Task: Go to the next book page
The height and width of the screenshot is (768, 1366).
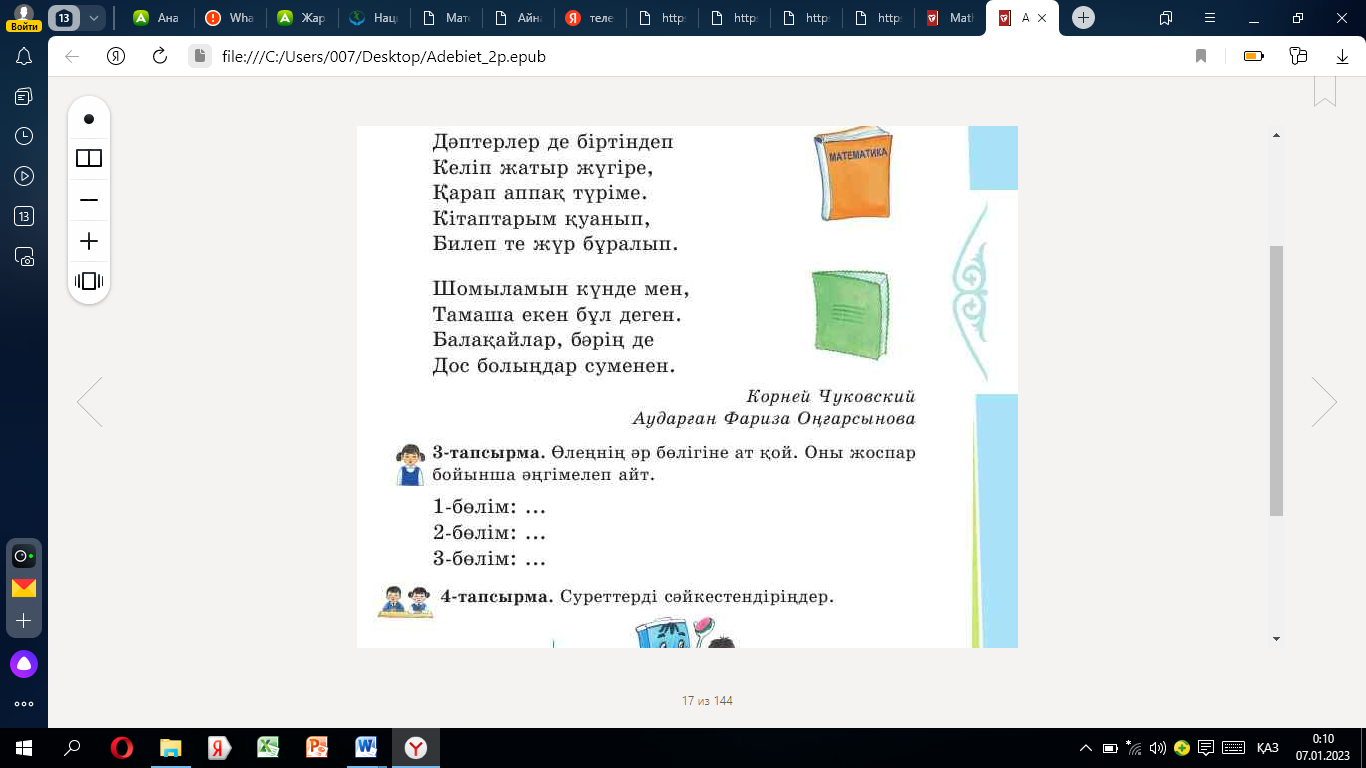Action: click(1324, 402)
